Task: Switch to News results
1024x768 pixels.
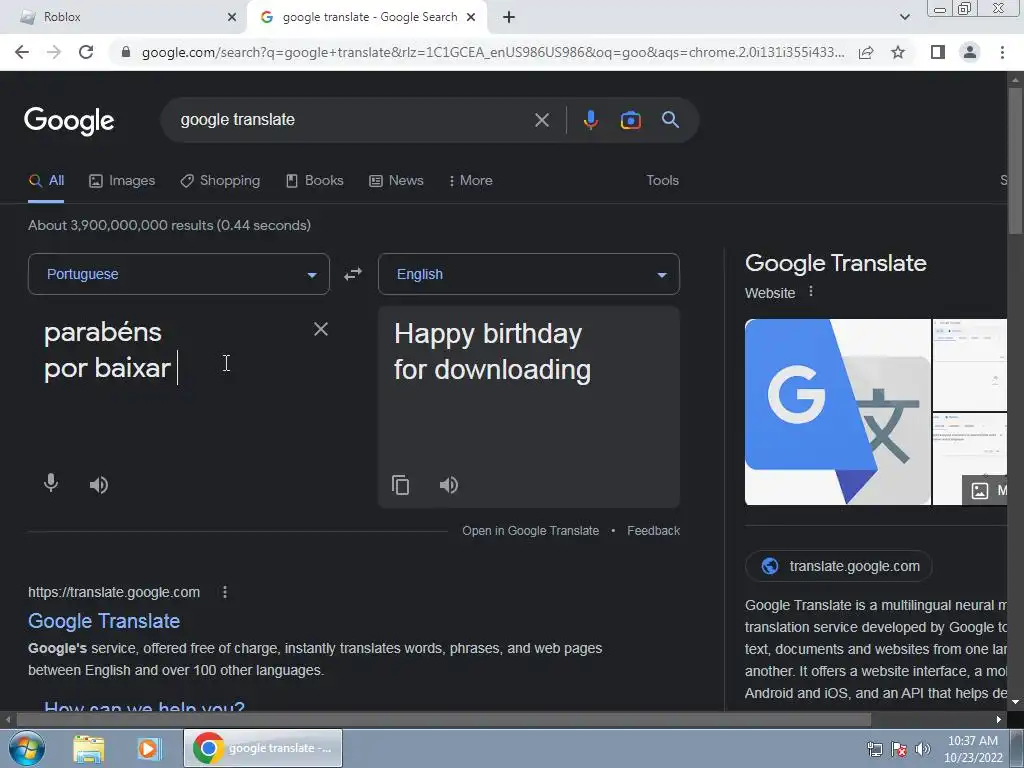Action: click(396, 181)
